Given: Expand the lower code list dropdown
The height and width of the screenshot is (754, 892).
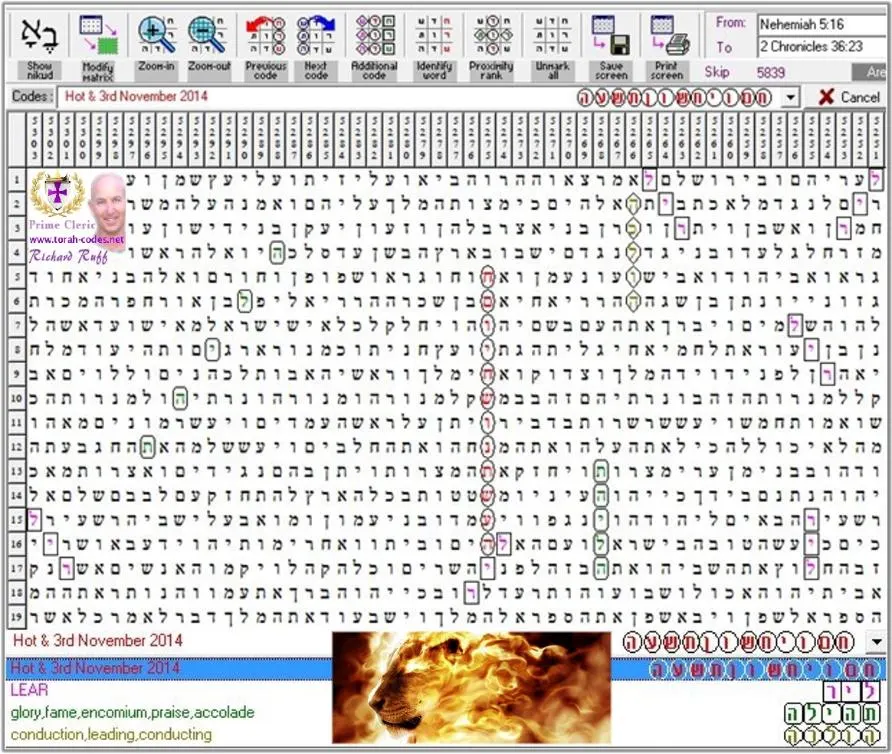Looking at the screenshot, I should pos(877,642).
